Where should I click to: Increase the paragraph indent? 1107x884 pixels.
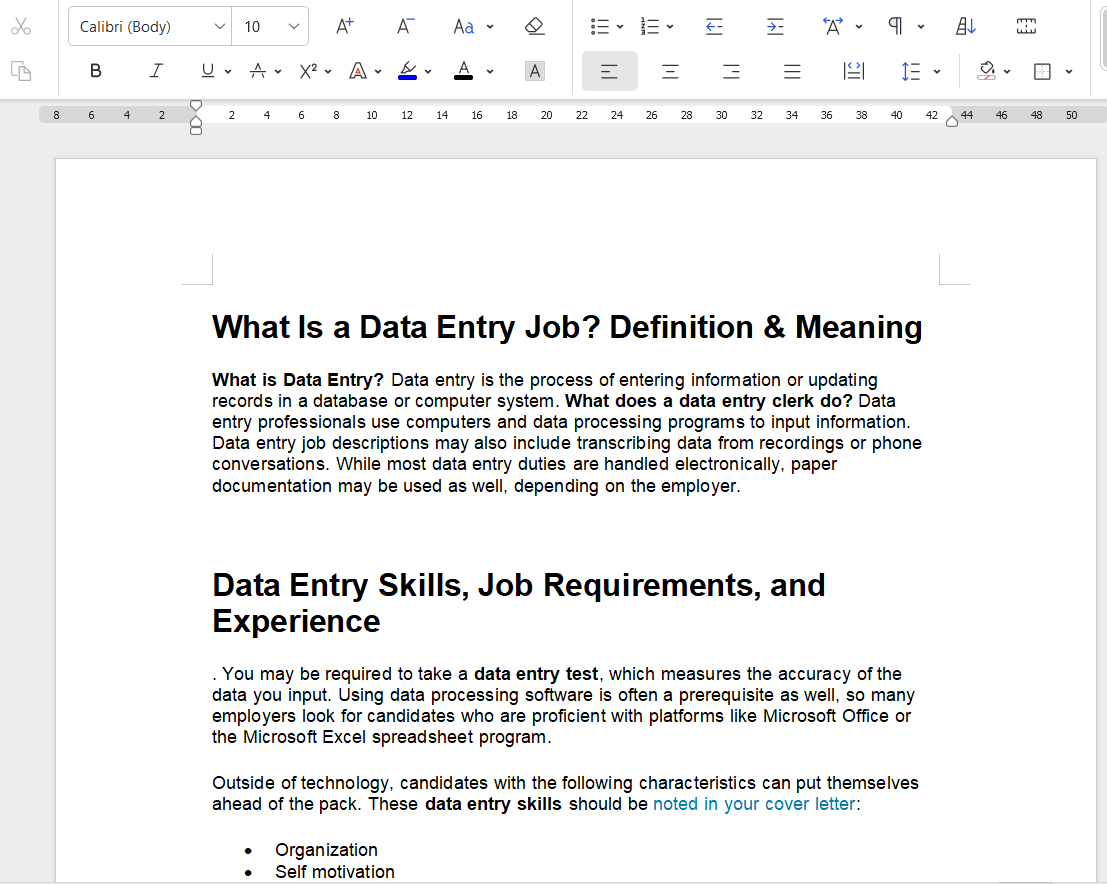(775, 27)
